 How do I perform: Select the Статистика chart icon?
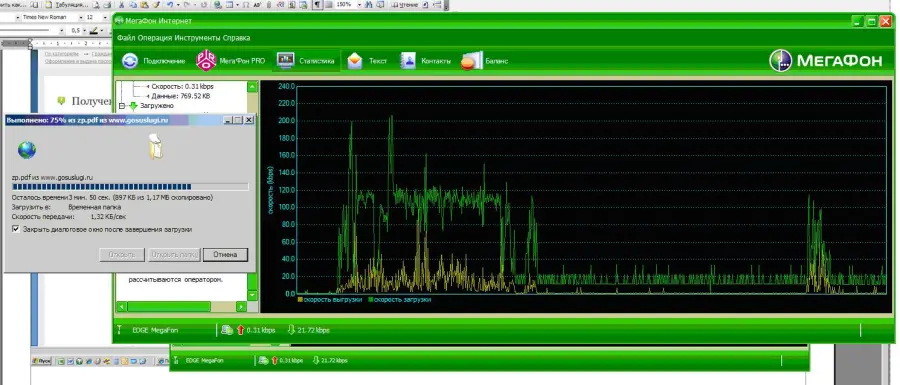point(285,60)
